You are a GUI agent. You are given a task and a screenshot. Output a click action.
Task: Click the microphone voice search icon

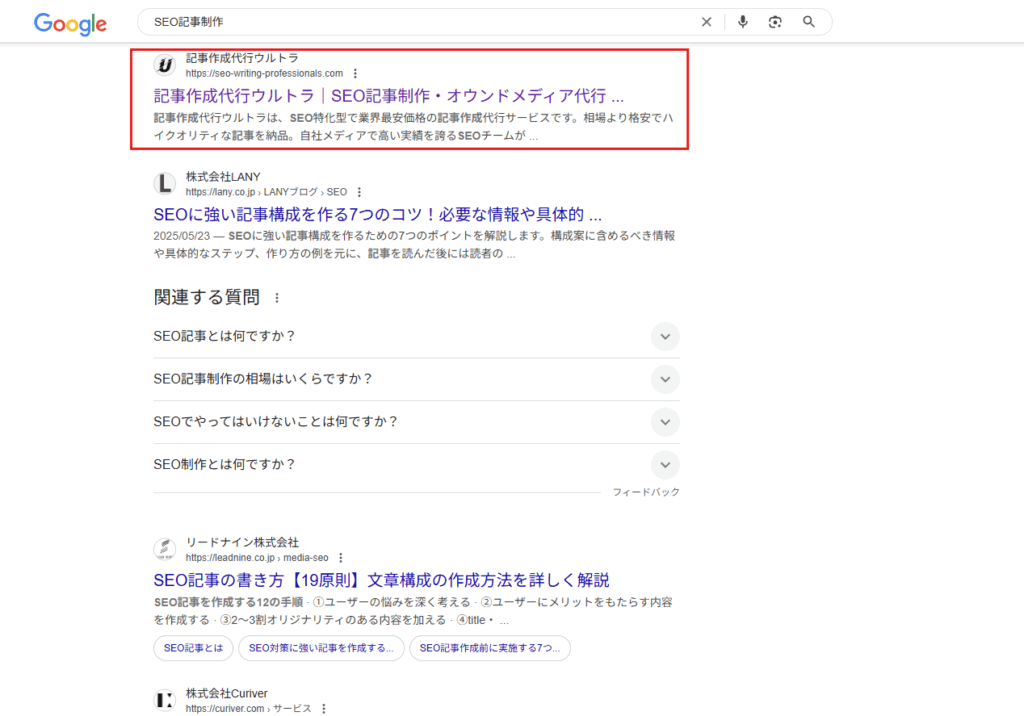pos(742,21)
